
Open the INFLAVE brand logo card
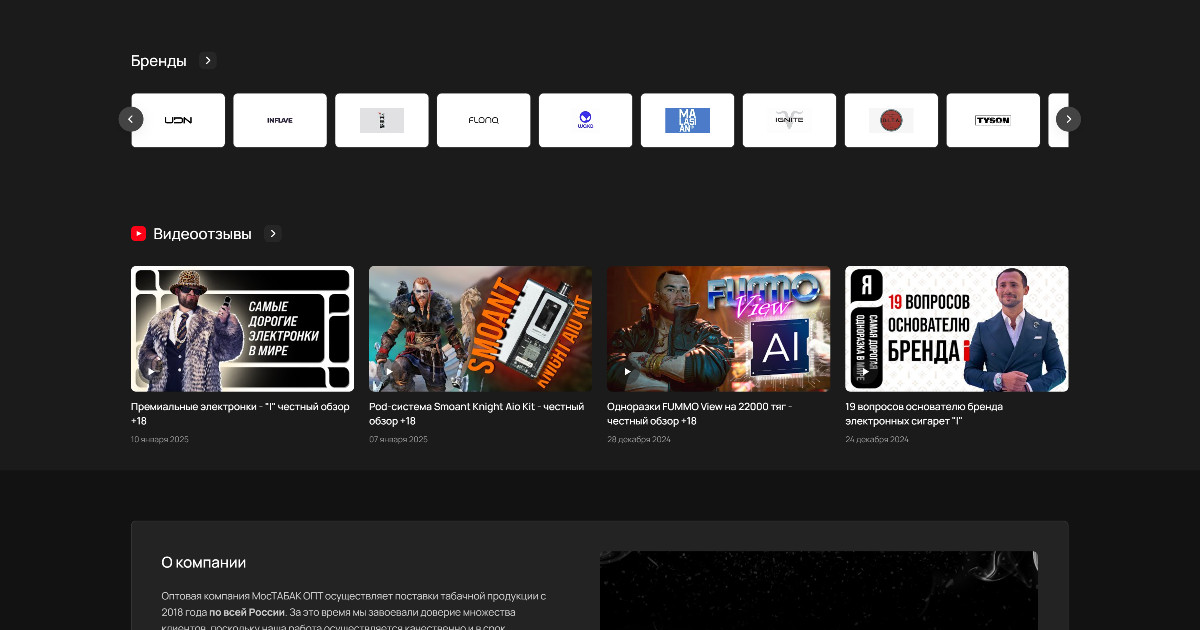[280, 120]
